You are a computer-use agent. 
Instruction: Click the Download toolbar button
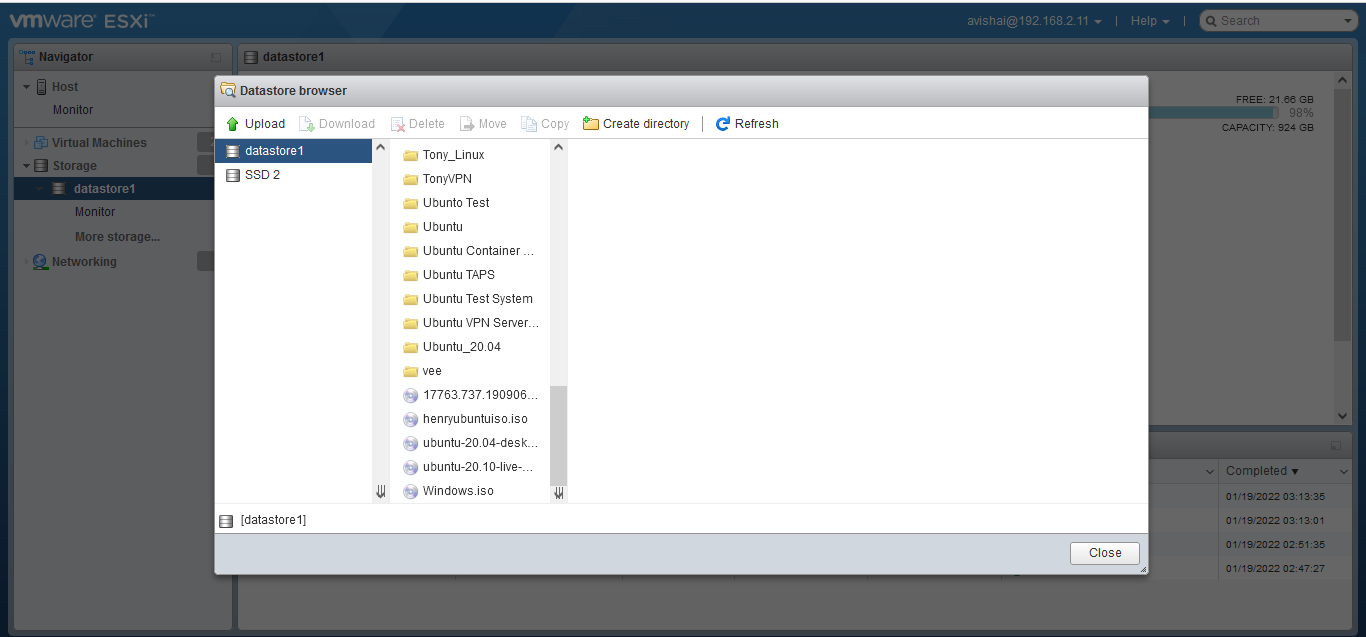click(x=337, y=124)
